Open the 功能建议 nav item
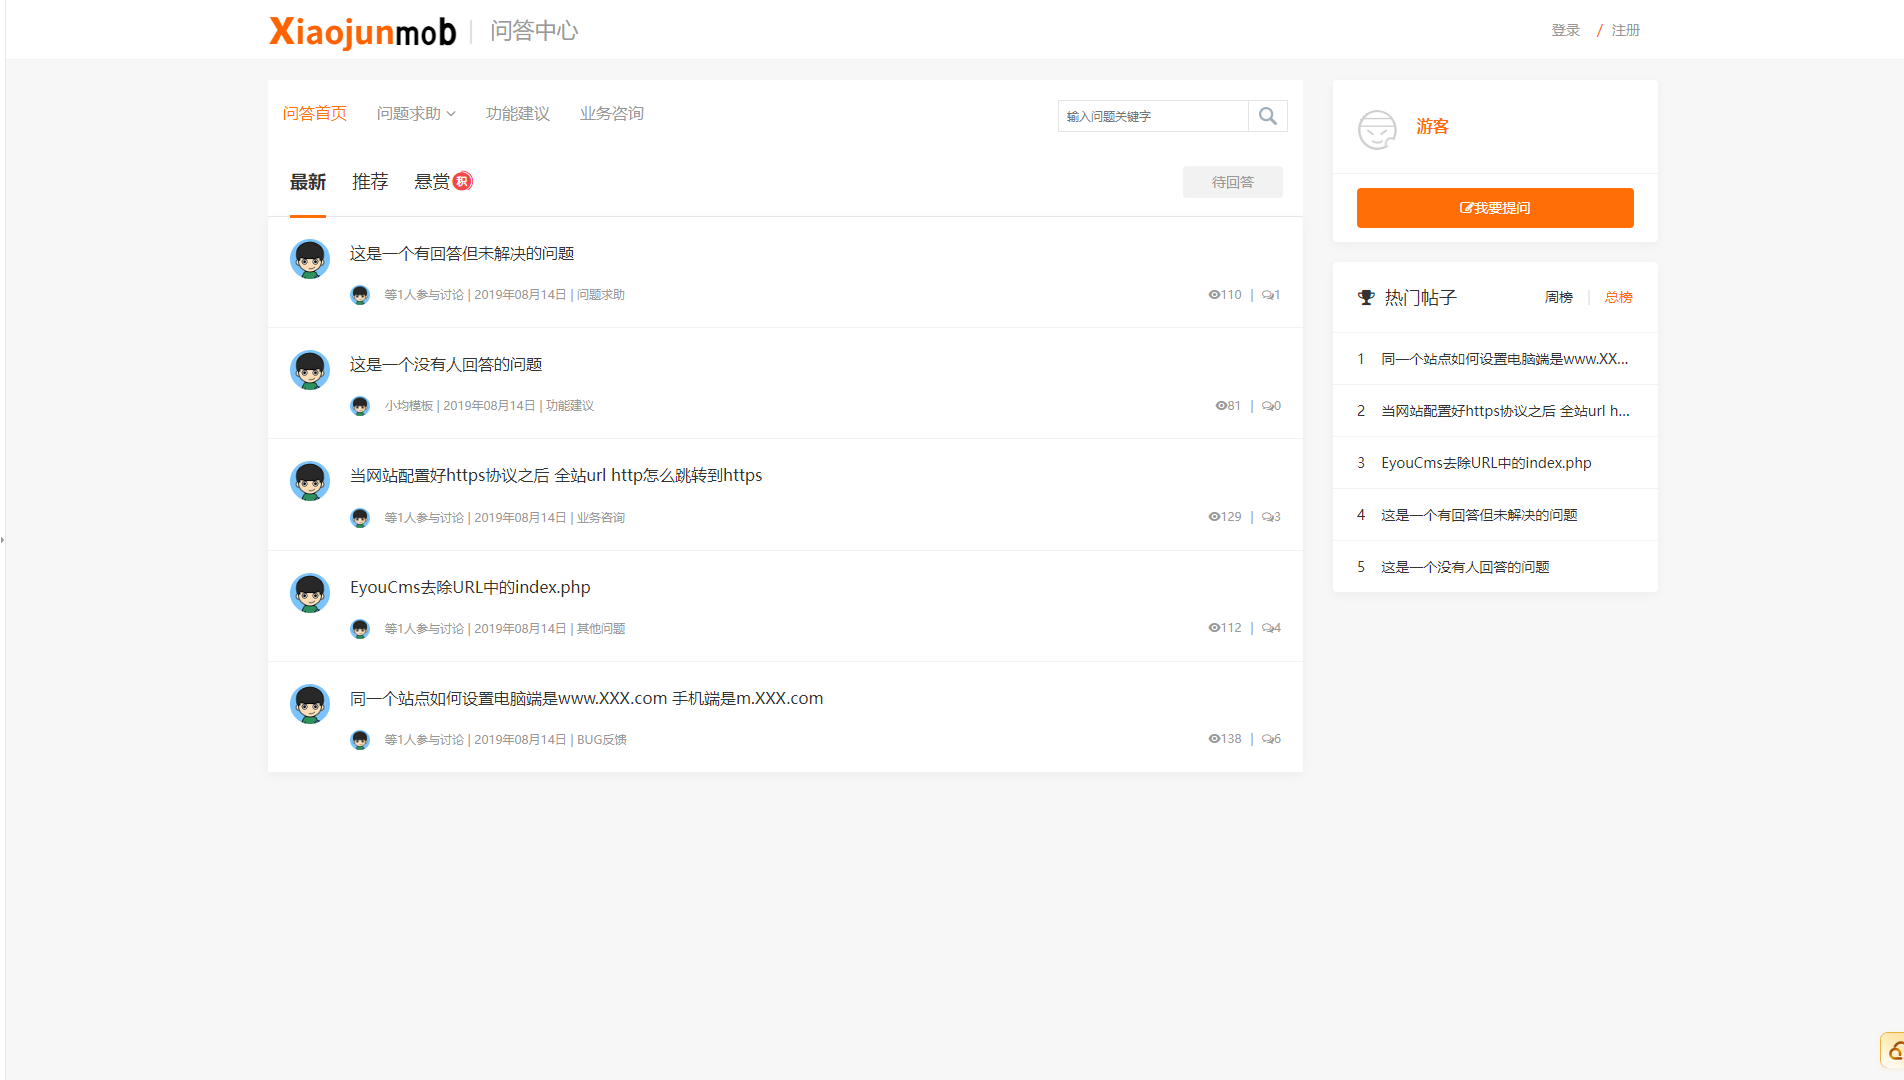This screenshot has height=1080, width=1904. pos(518,114)
